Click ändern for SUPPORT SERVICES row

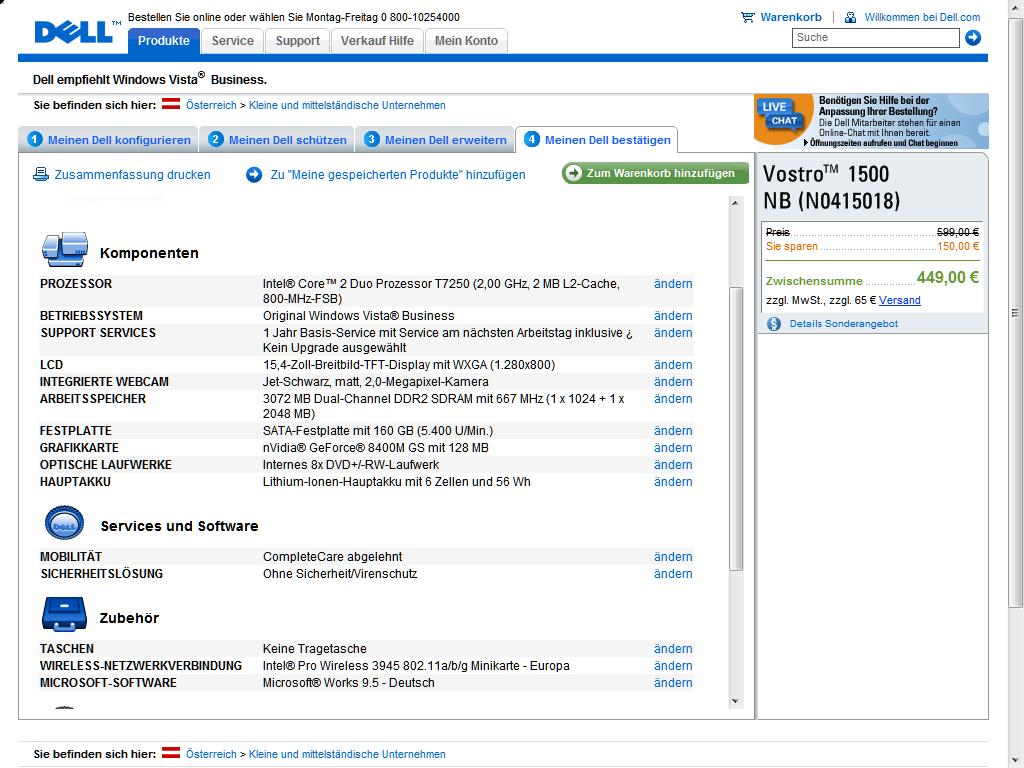point(673,332)
